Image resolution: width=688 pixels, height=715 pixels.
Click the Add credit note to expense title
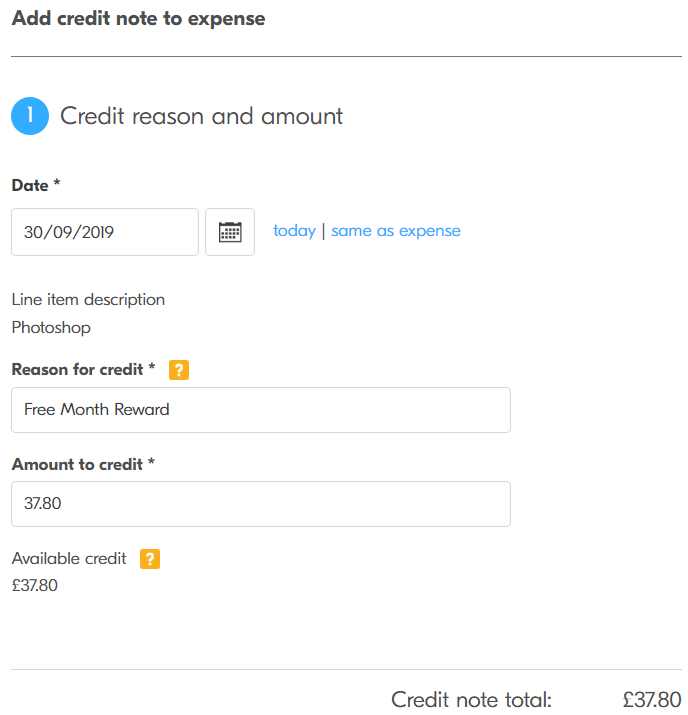click(138, 19)
